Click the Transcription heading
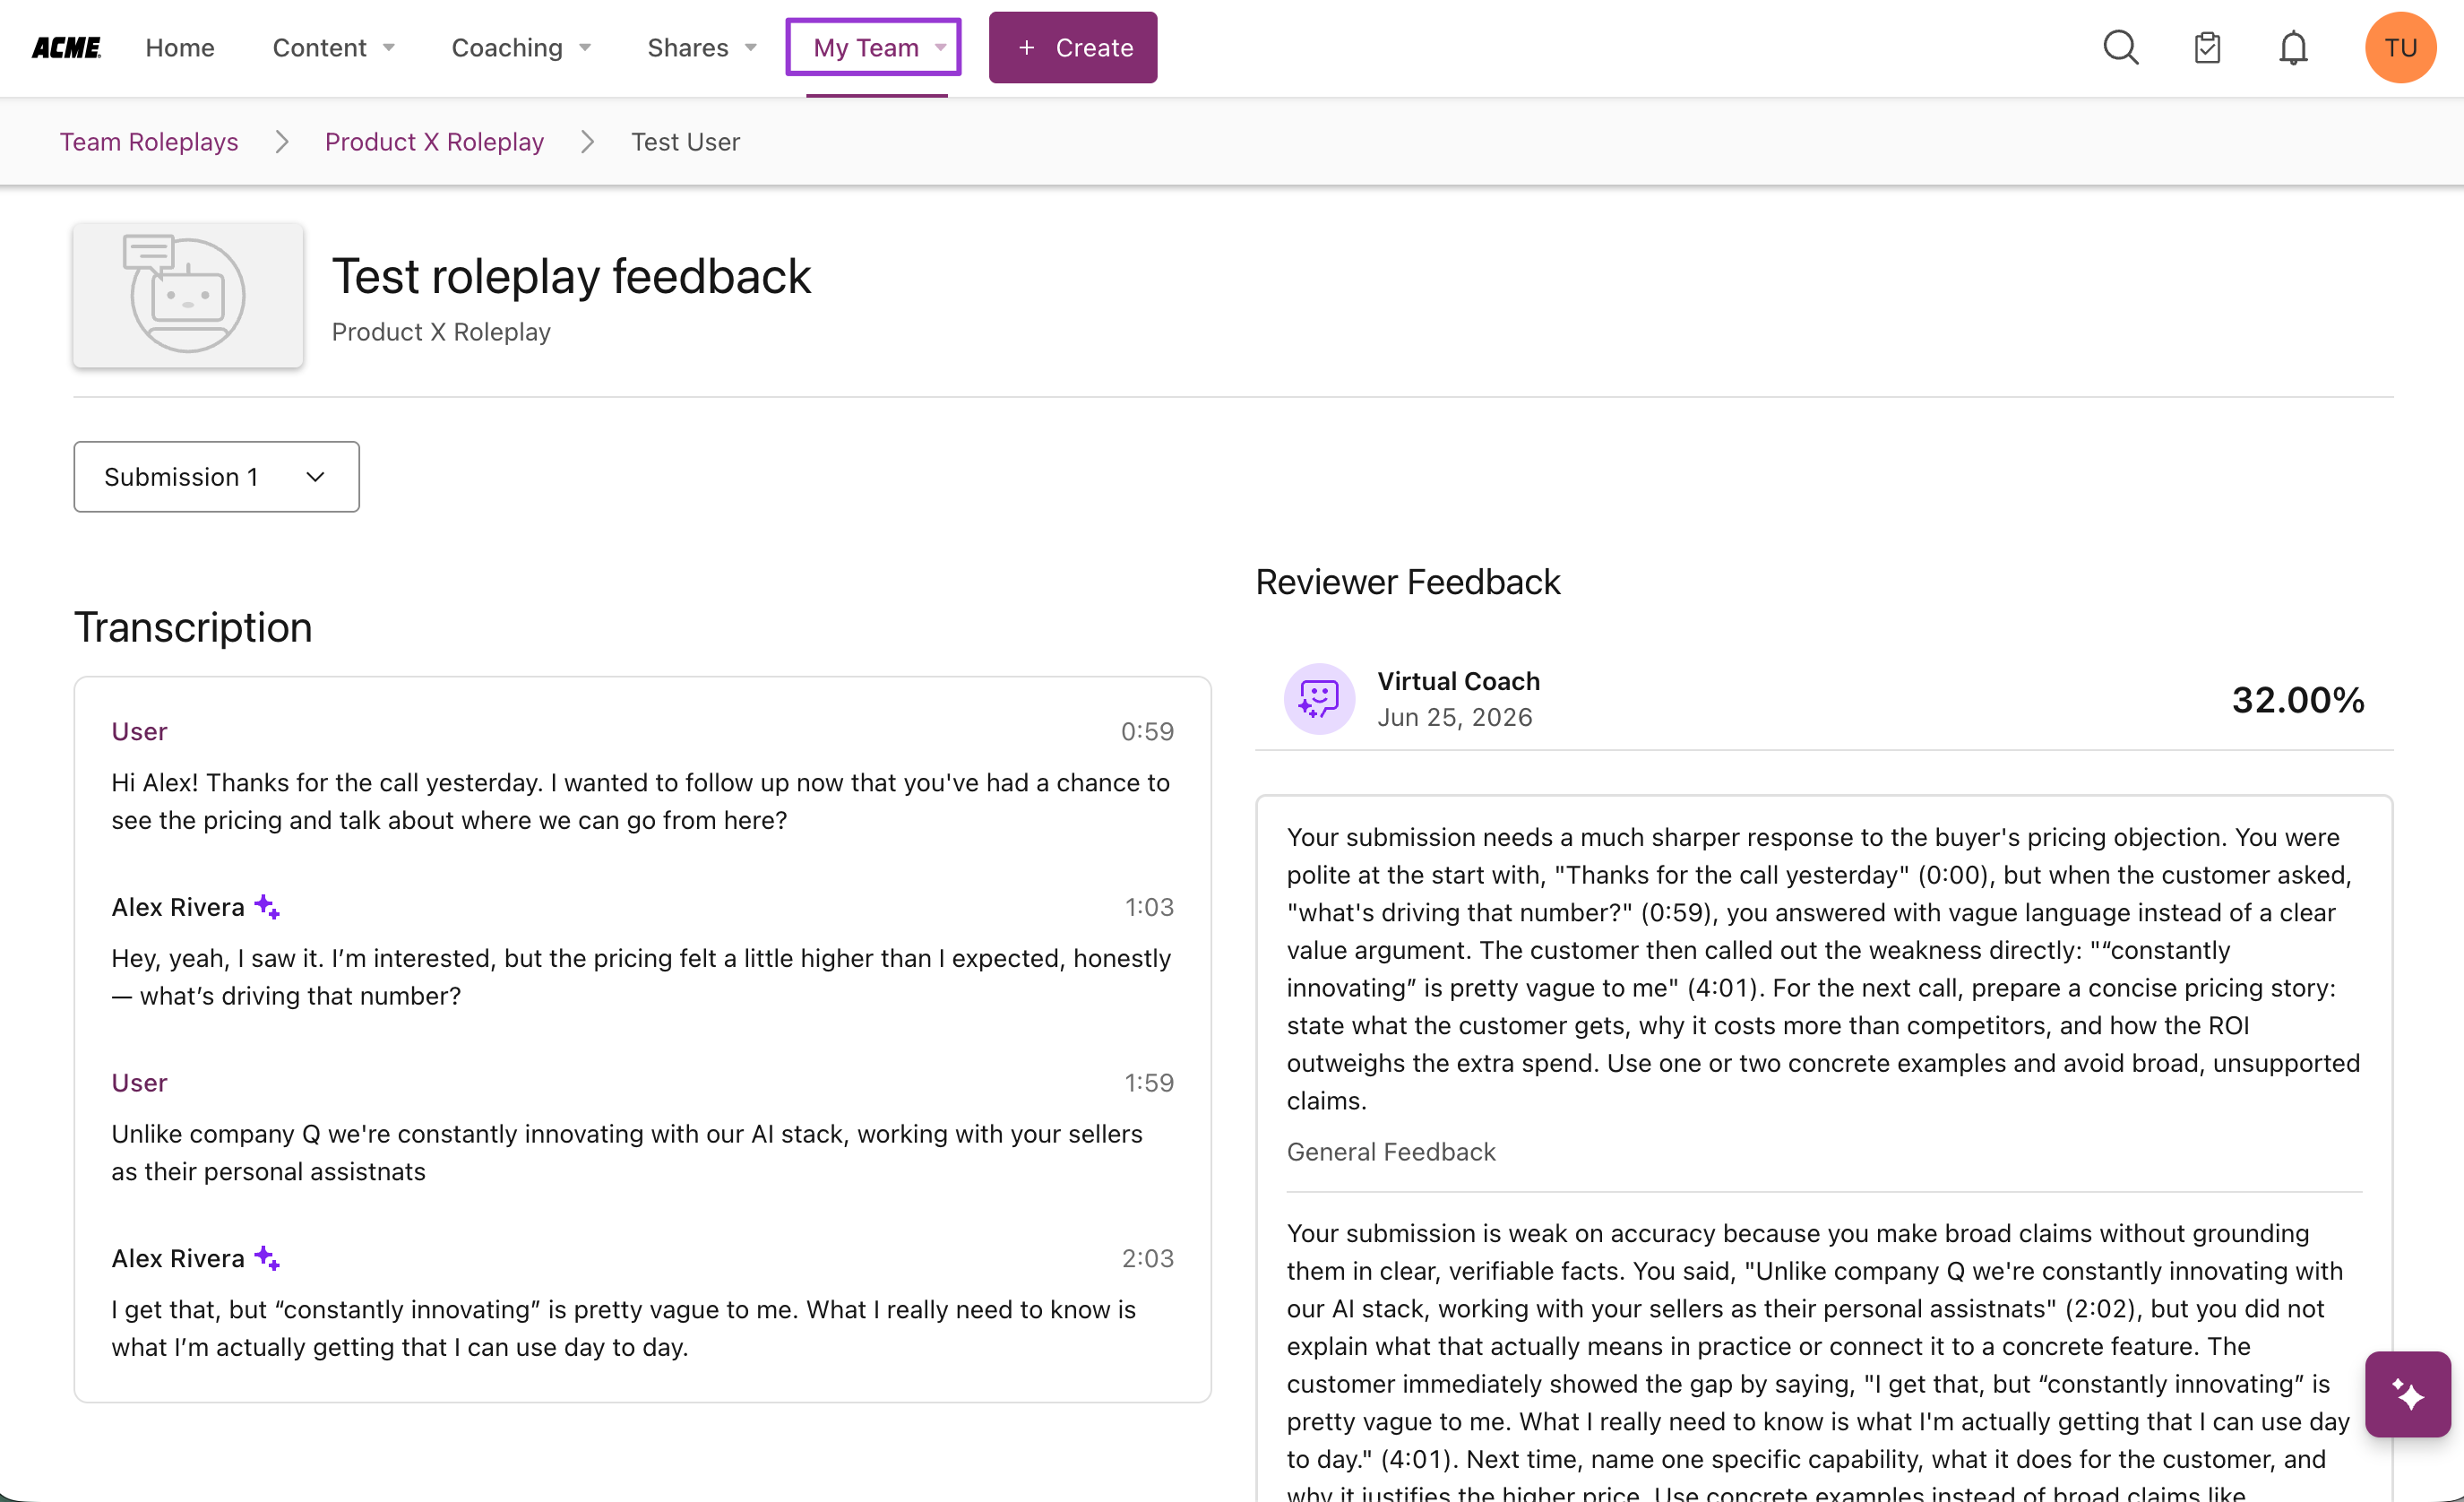The width and height of the screenshot is (2464, 1502). (x=193, y=628)
